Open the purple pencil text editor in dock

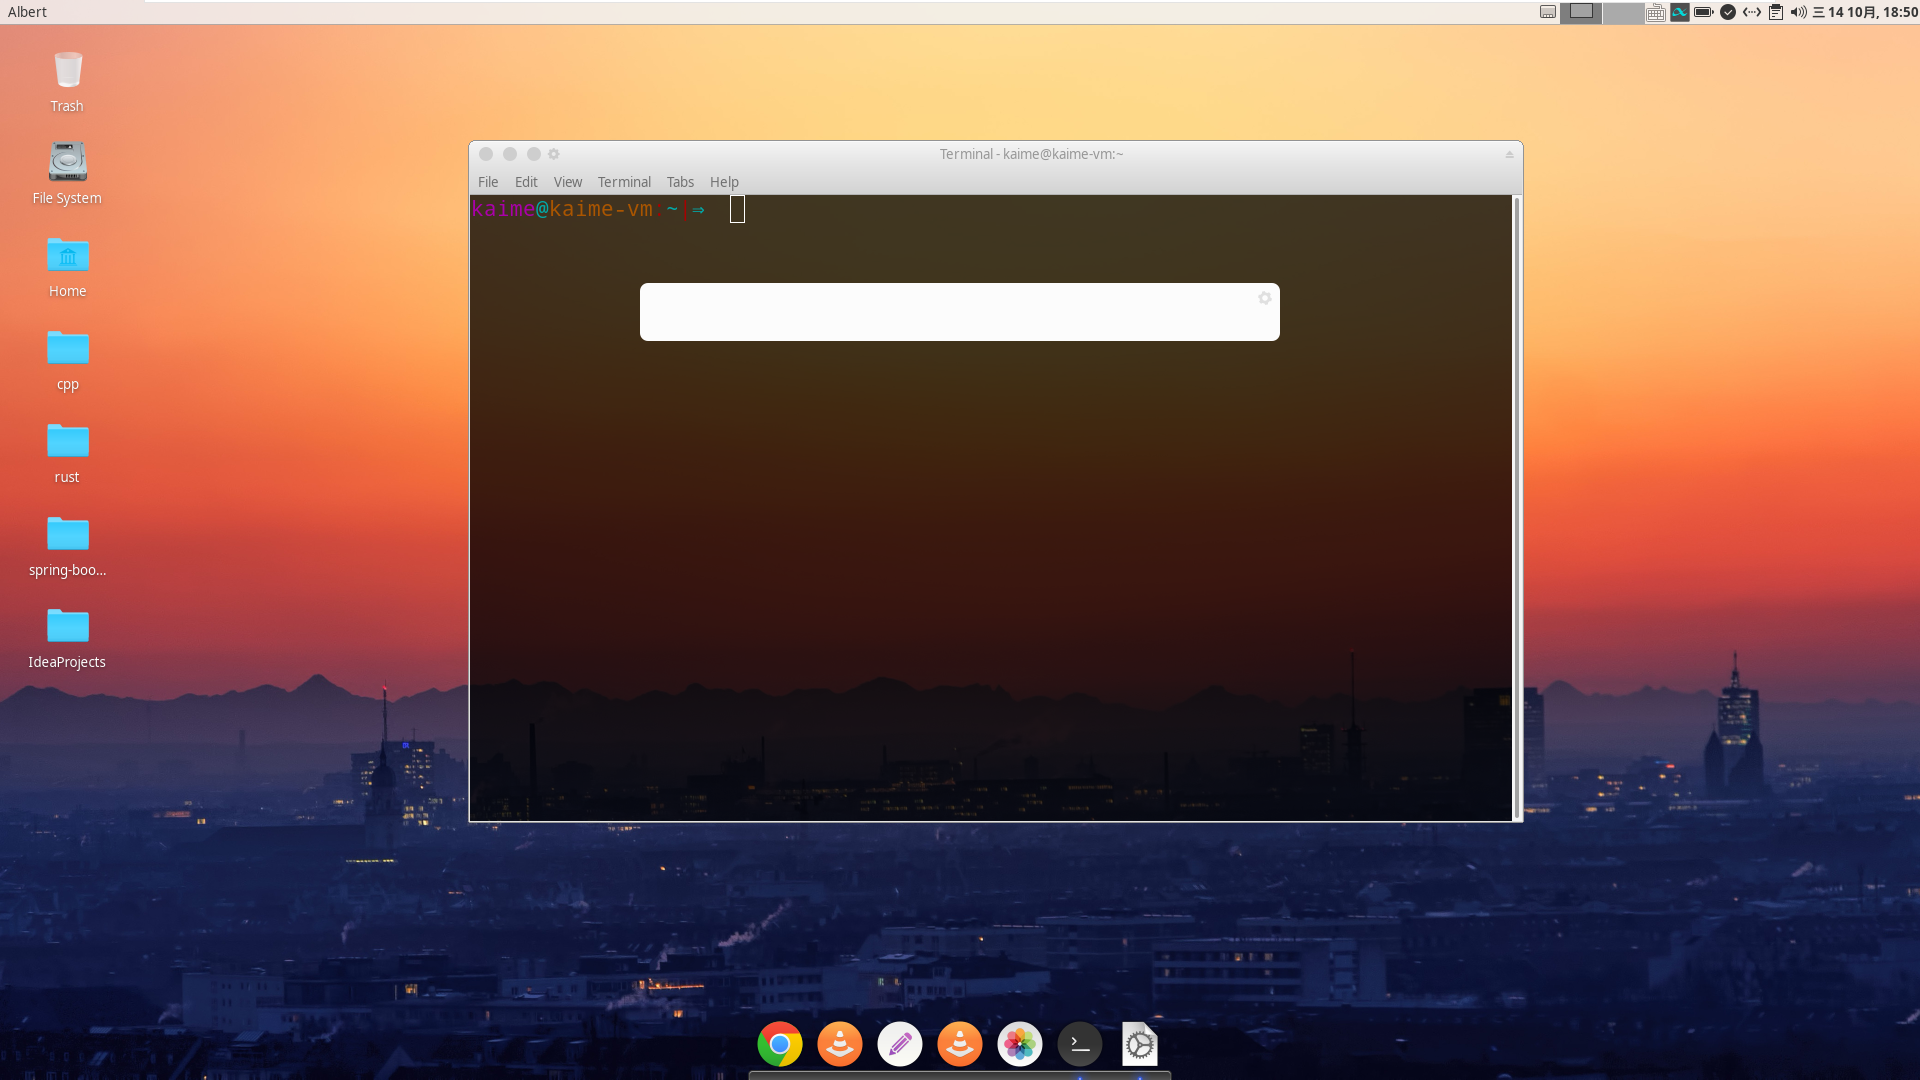click(900, 1045)
